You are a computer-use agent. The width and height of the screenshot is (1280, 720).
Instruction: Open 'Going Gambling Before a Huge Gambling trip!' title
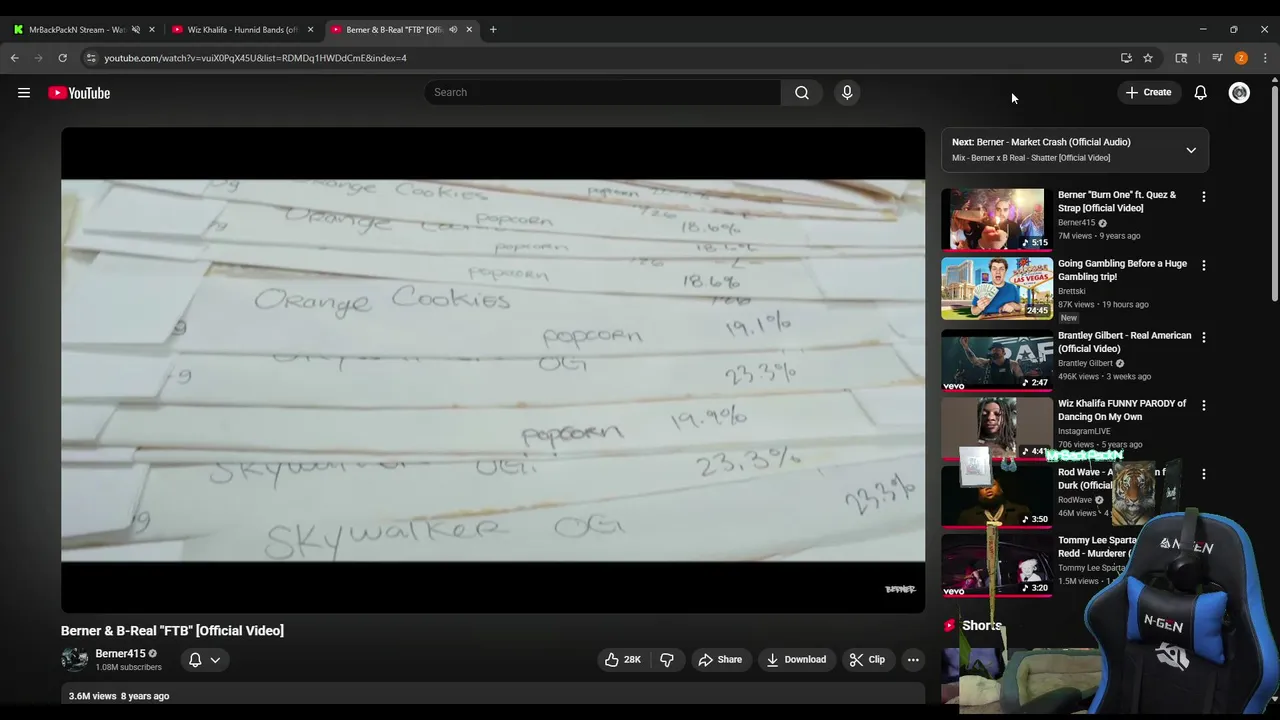[x=1122, y=270]
